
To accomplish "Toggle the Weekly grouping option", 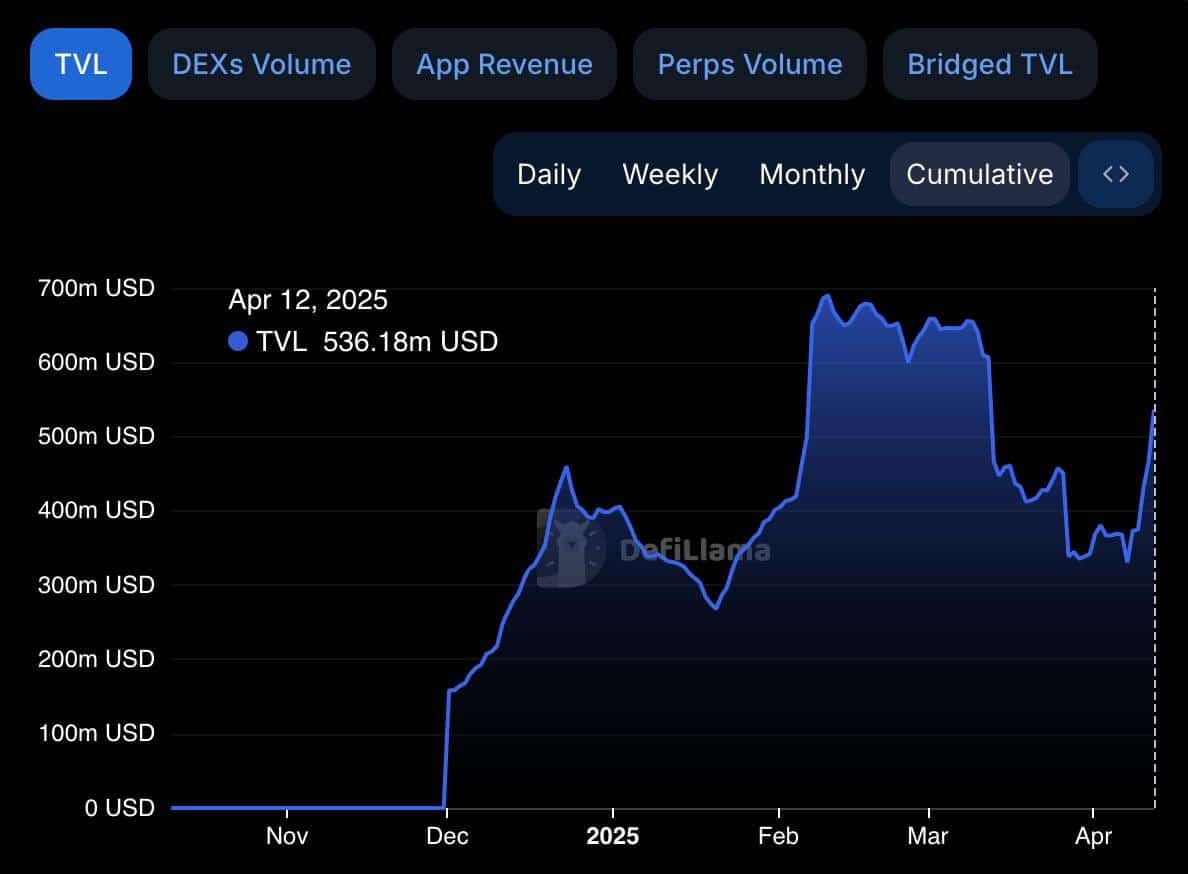I will (x=670, y=174).
